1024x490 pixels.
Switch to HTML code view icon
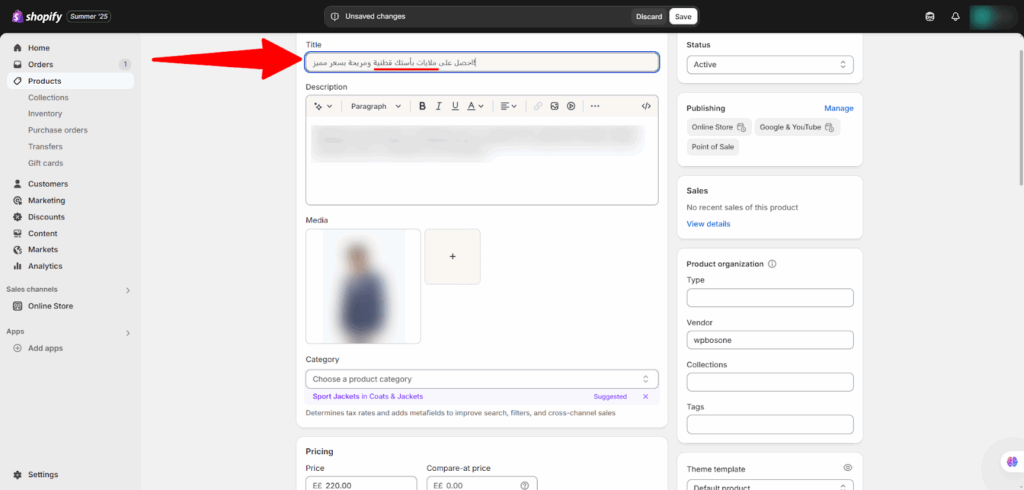[646, 106]
